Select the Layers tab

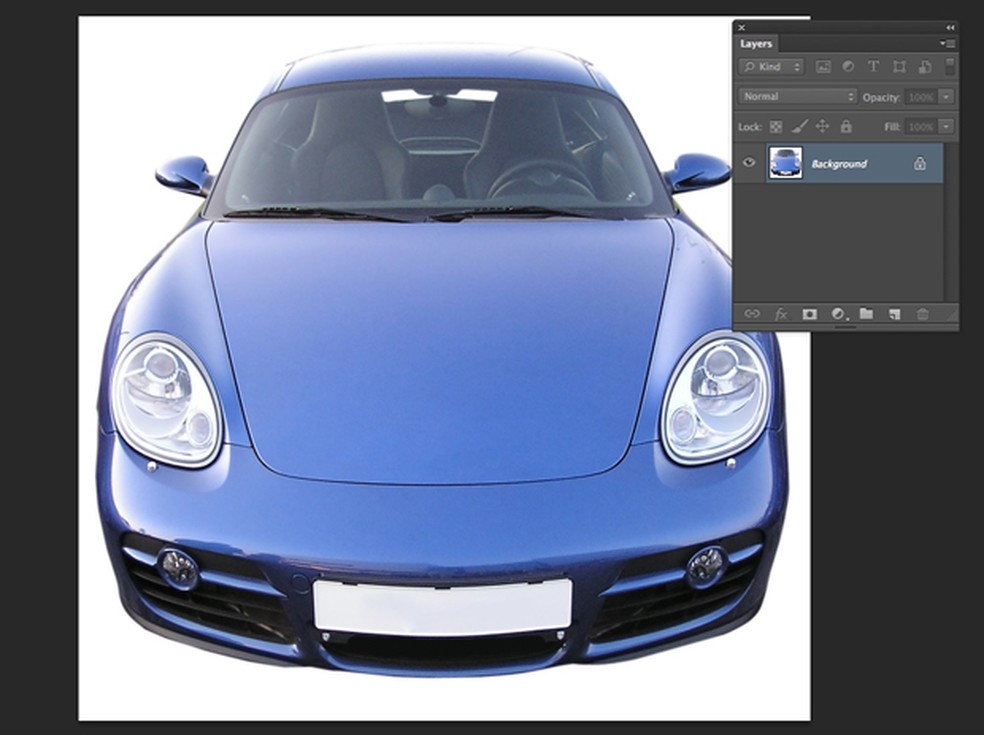[756, 43]
